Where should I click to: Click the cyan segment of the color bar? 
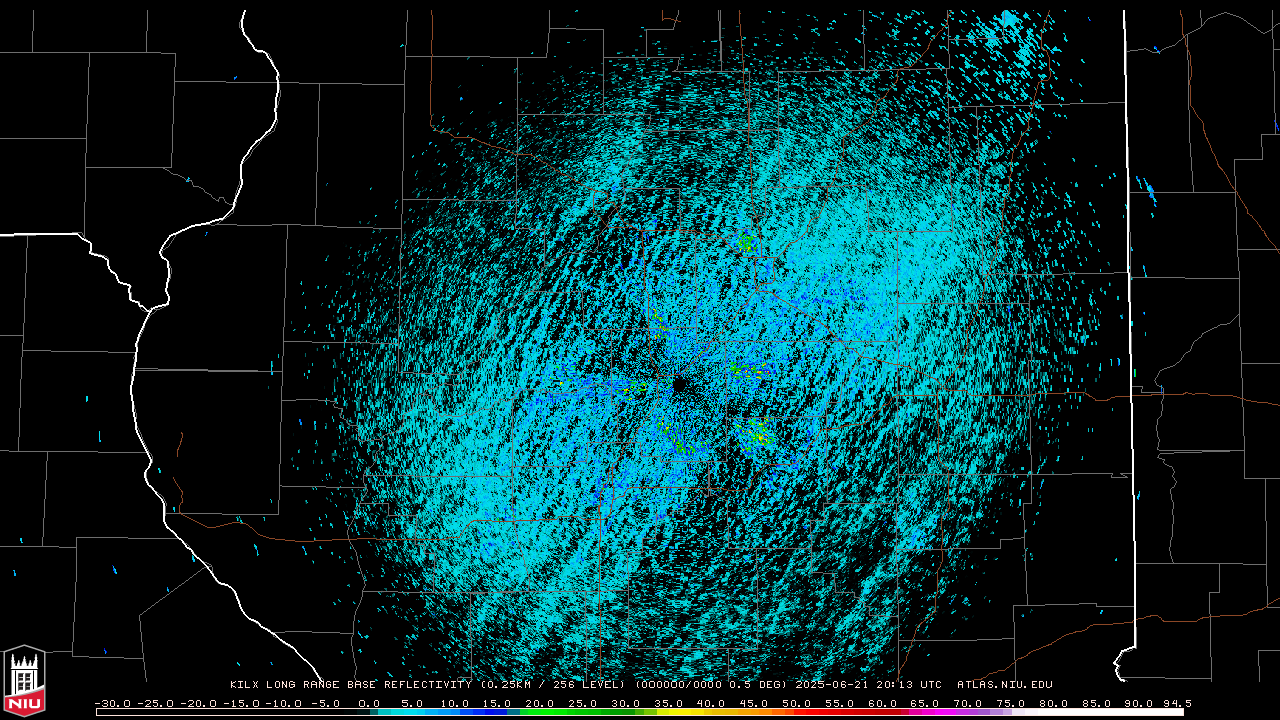400,712
